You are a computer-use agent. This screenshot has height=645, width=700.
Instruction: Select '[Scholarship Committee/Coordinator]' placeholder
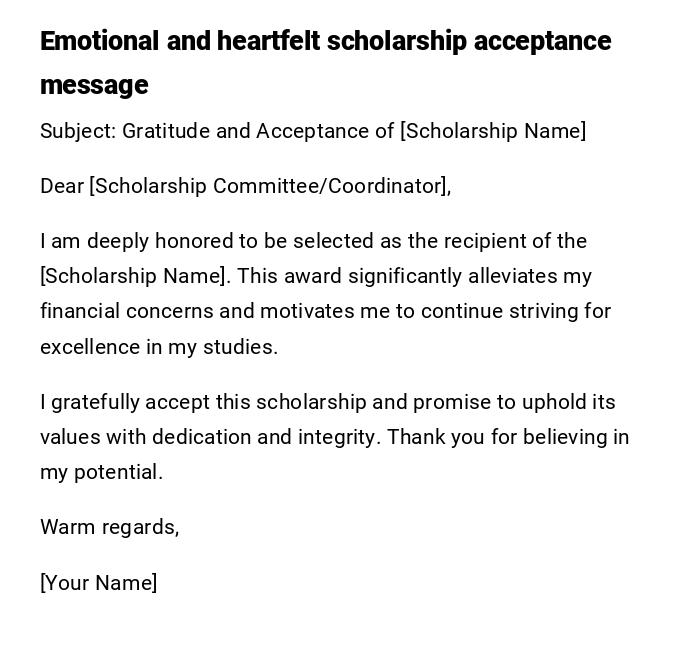point(268,186)
